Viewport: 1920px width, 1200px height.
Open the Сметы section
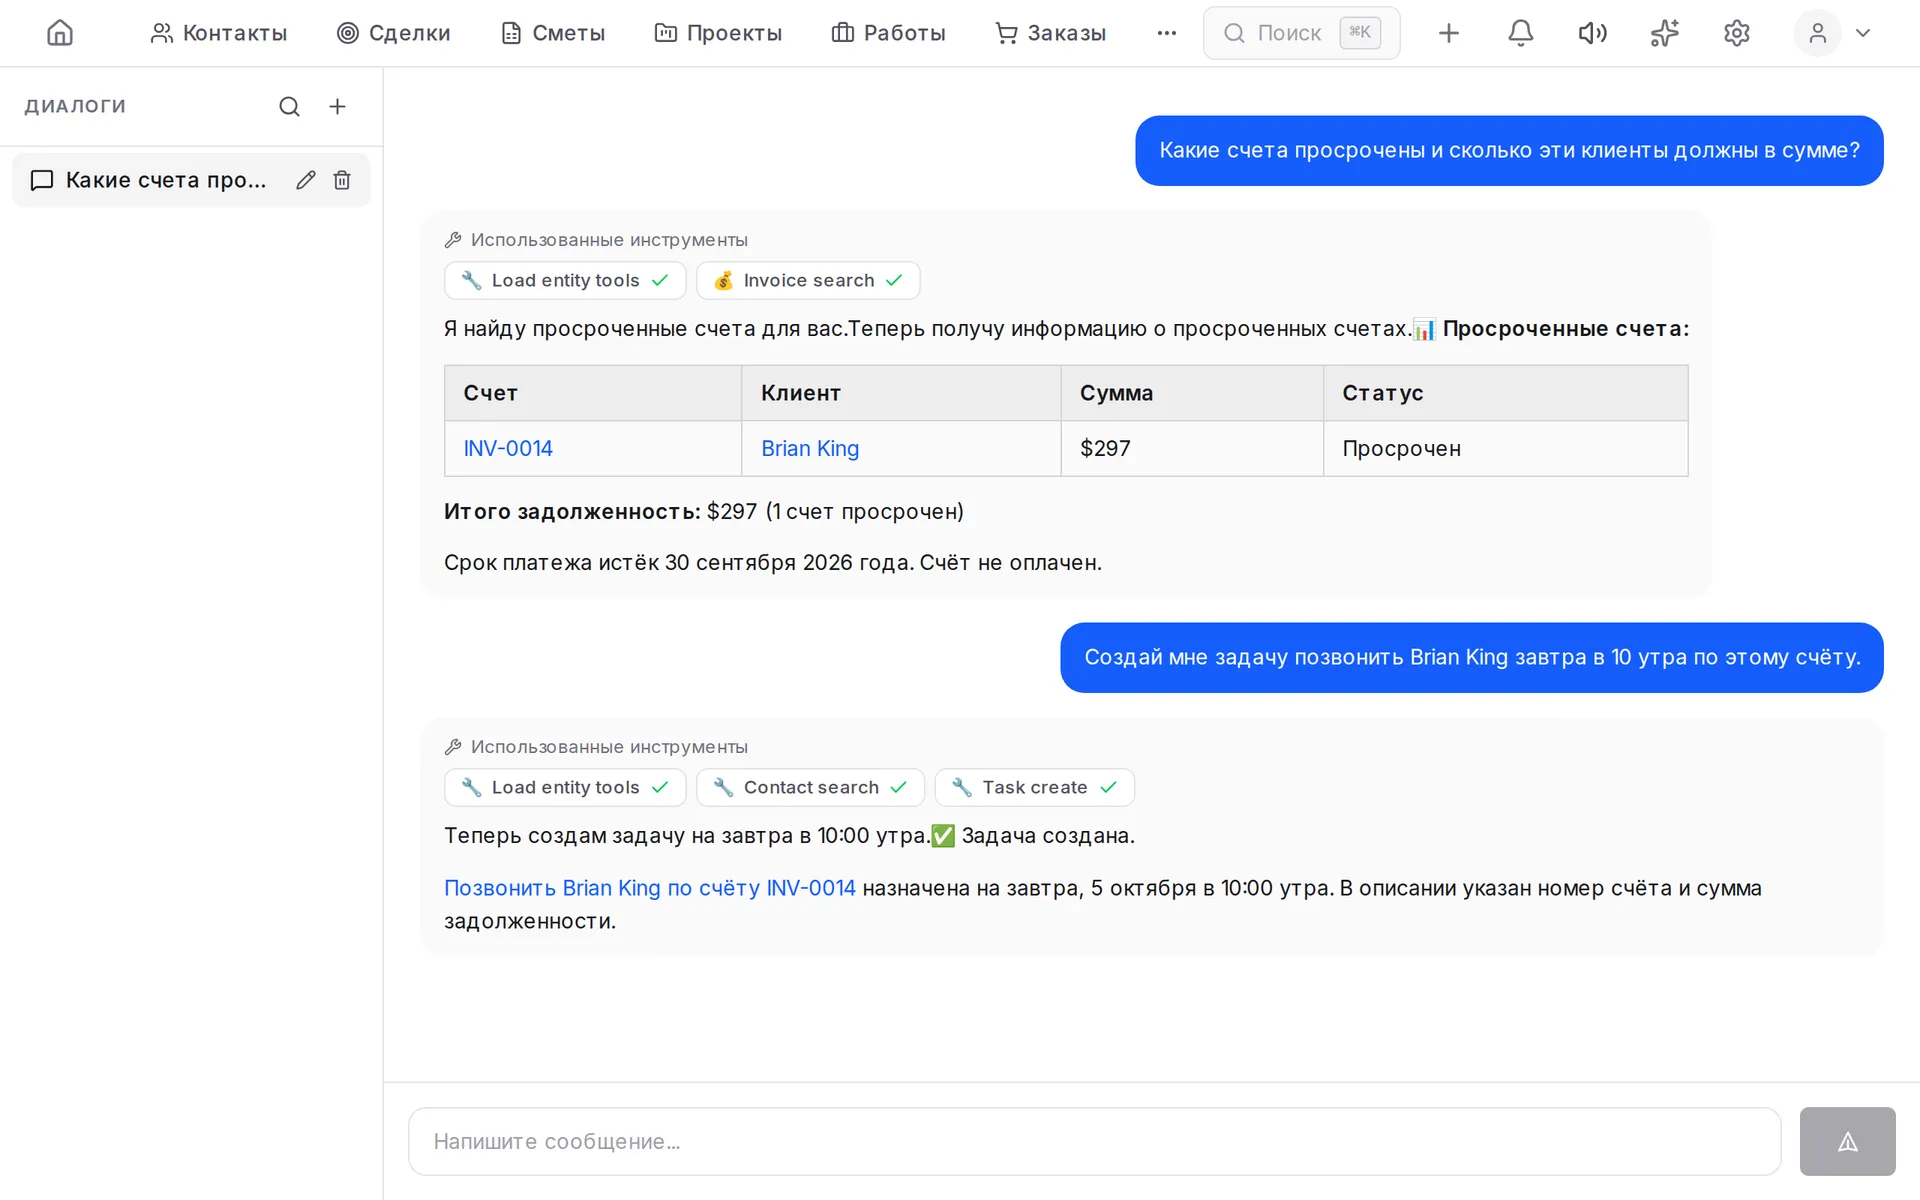553,33
